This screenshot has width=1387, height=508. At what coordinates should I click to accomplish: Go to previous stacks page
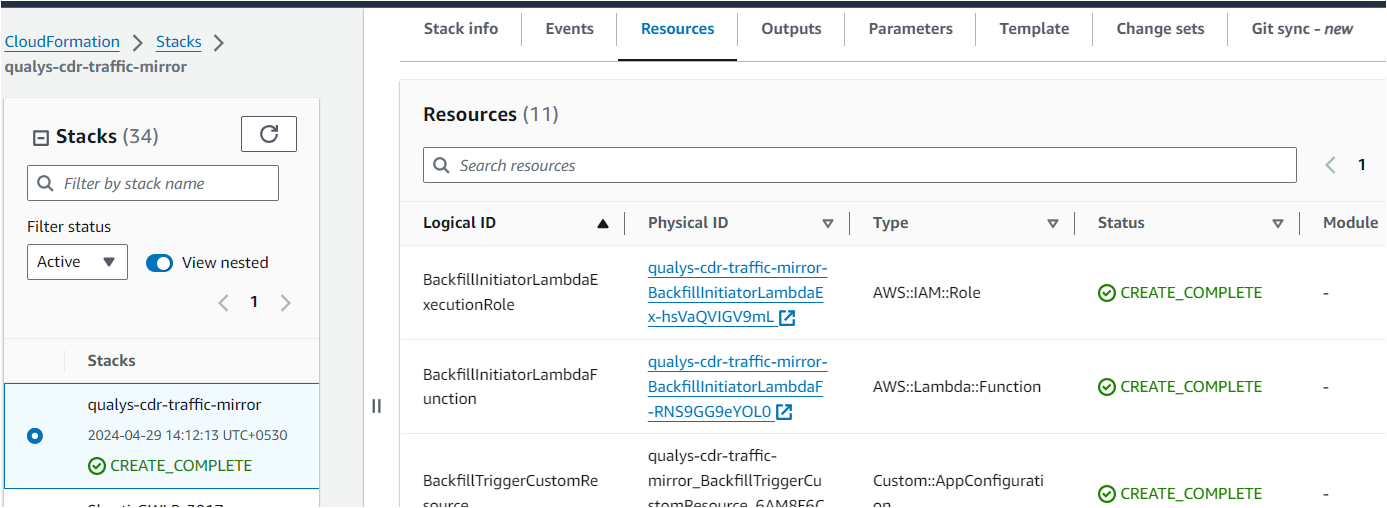(x=224, y=302)
